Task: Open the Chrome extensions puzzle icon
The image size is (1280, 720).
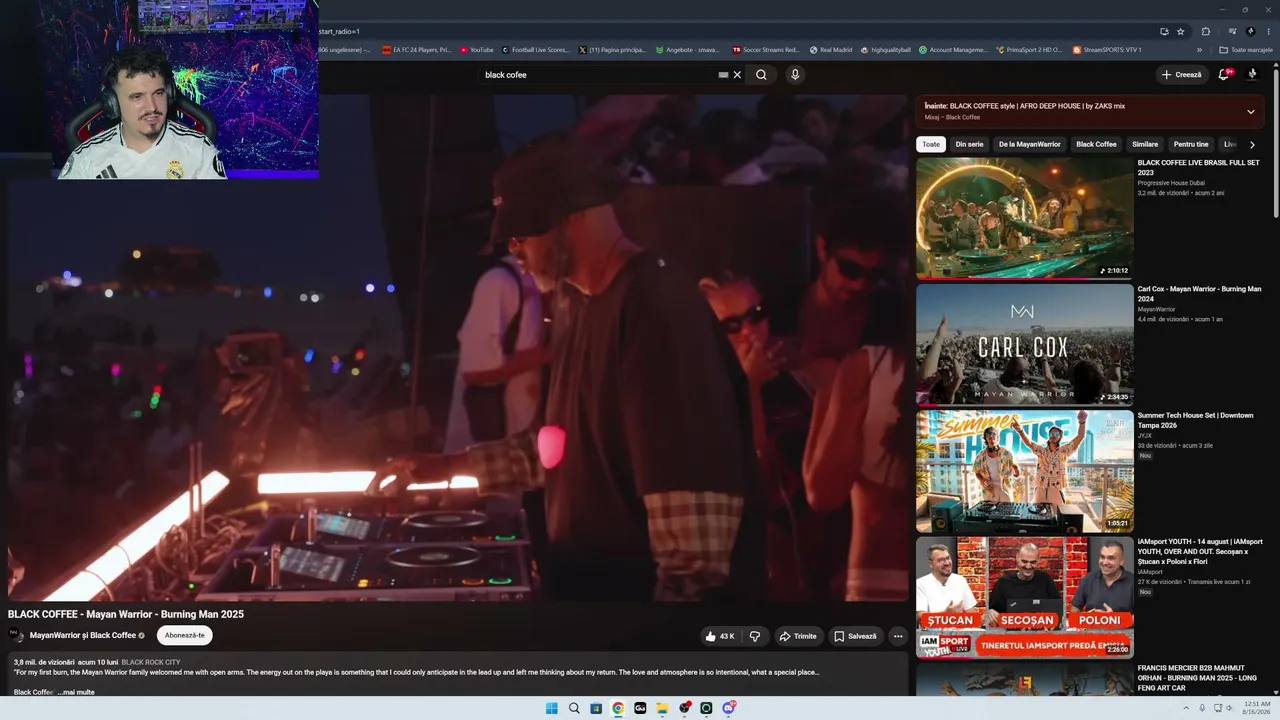Action: (1206, 31)
